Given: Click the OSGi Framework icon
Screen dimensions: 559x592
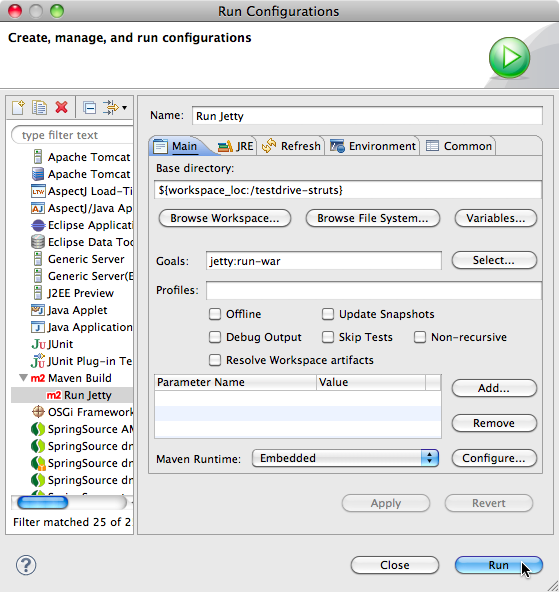Looking at the screenshot, I should 38,412.
